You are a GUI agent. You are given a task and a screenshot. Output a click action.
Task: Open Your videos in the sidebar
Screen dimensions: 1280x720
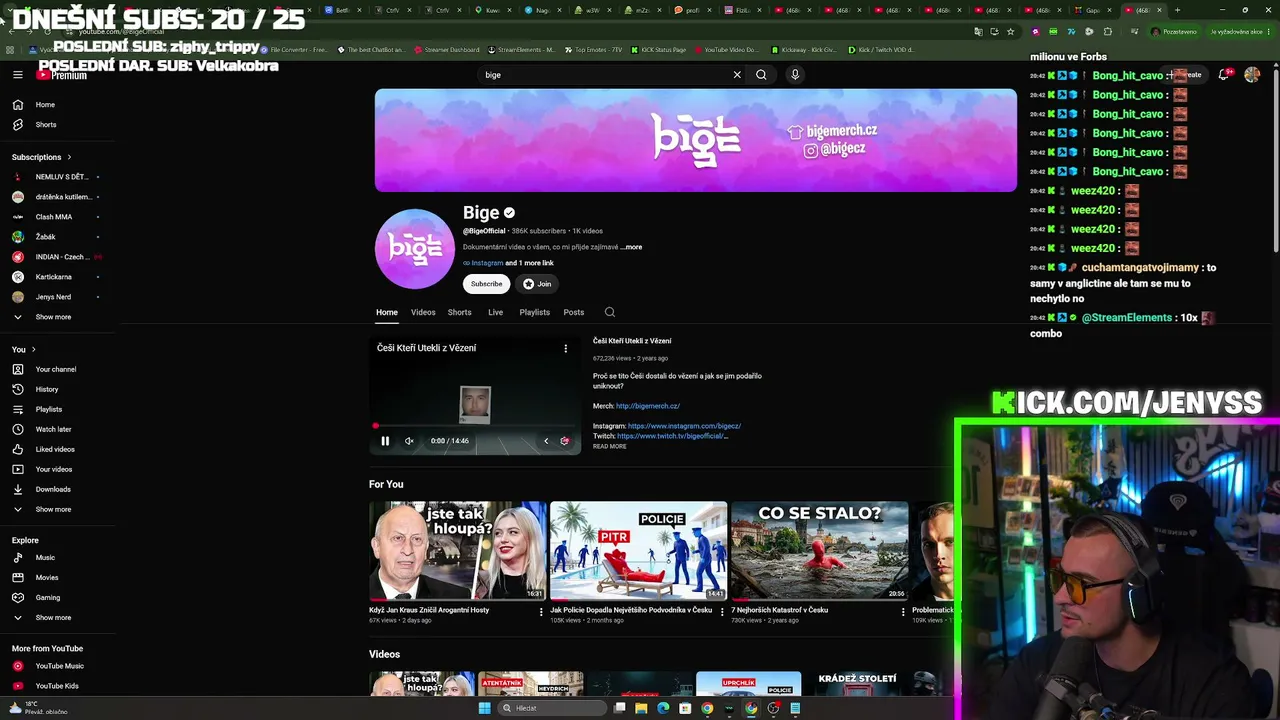click(x=54, y=469)
